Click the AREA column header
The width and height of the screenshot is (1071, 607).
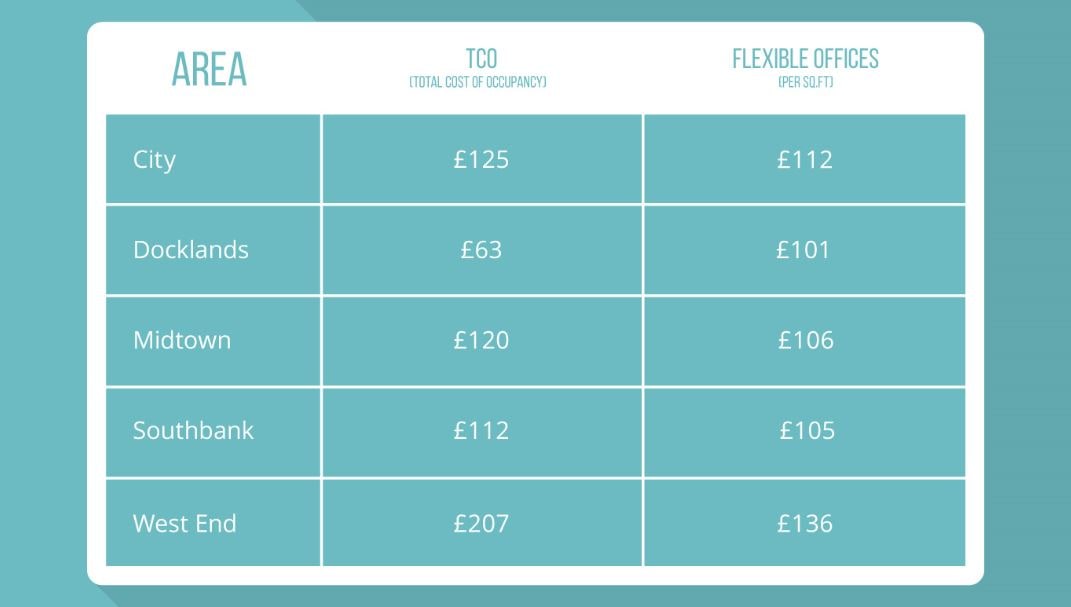tap(209, 69)
